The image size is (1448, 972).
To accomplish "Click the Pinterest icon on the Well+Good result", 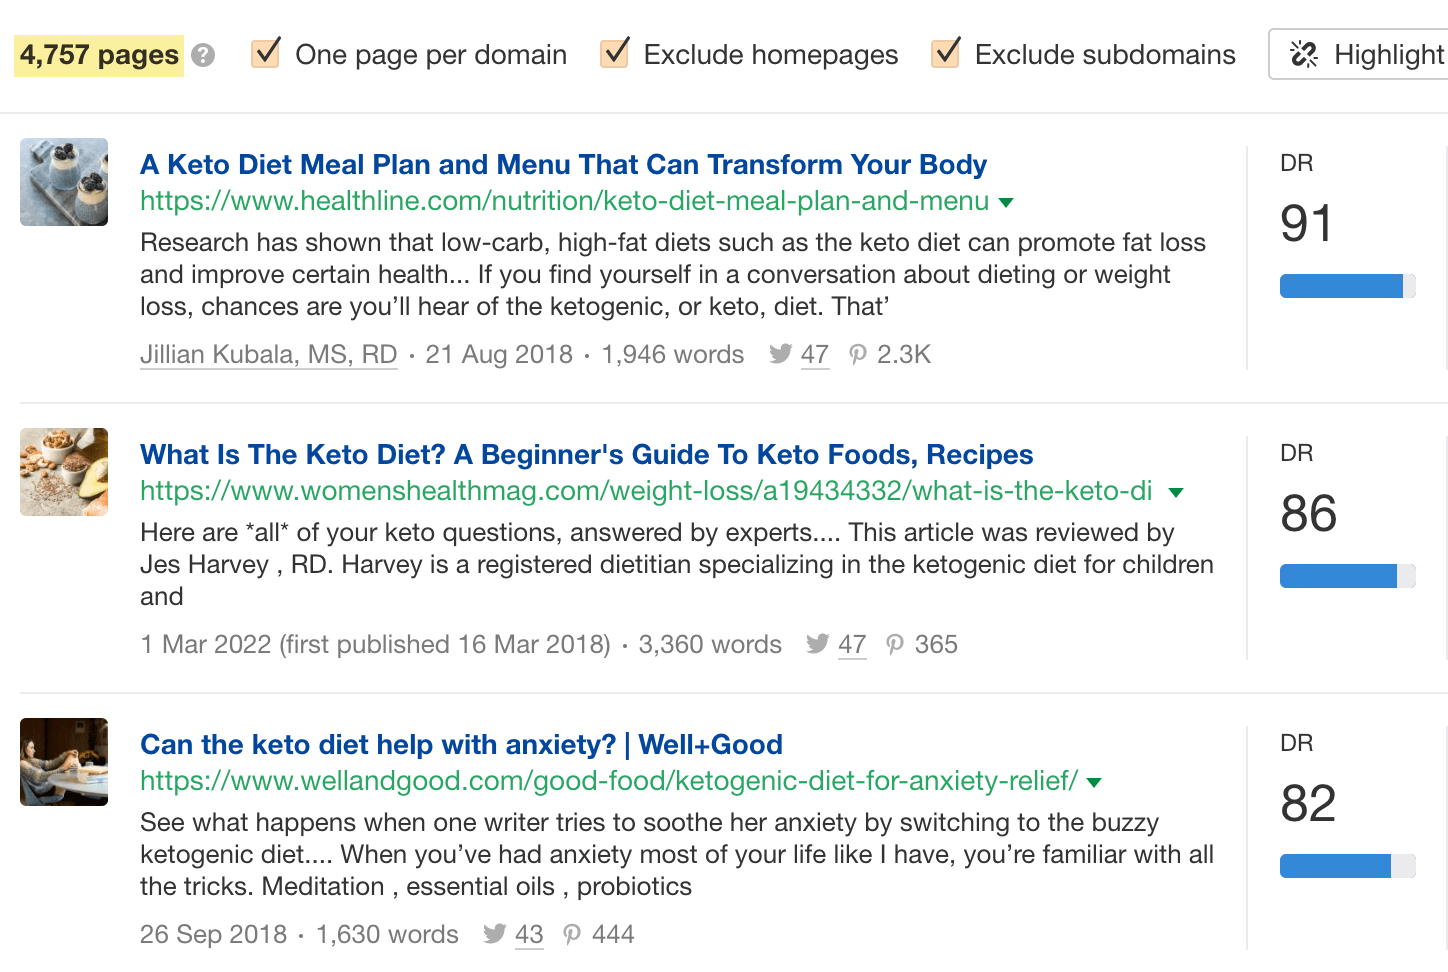I will (572, 935).
